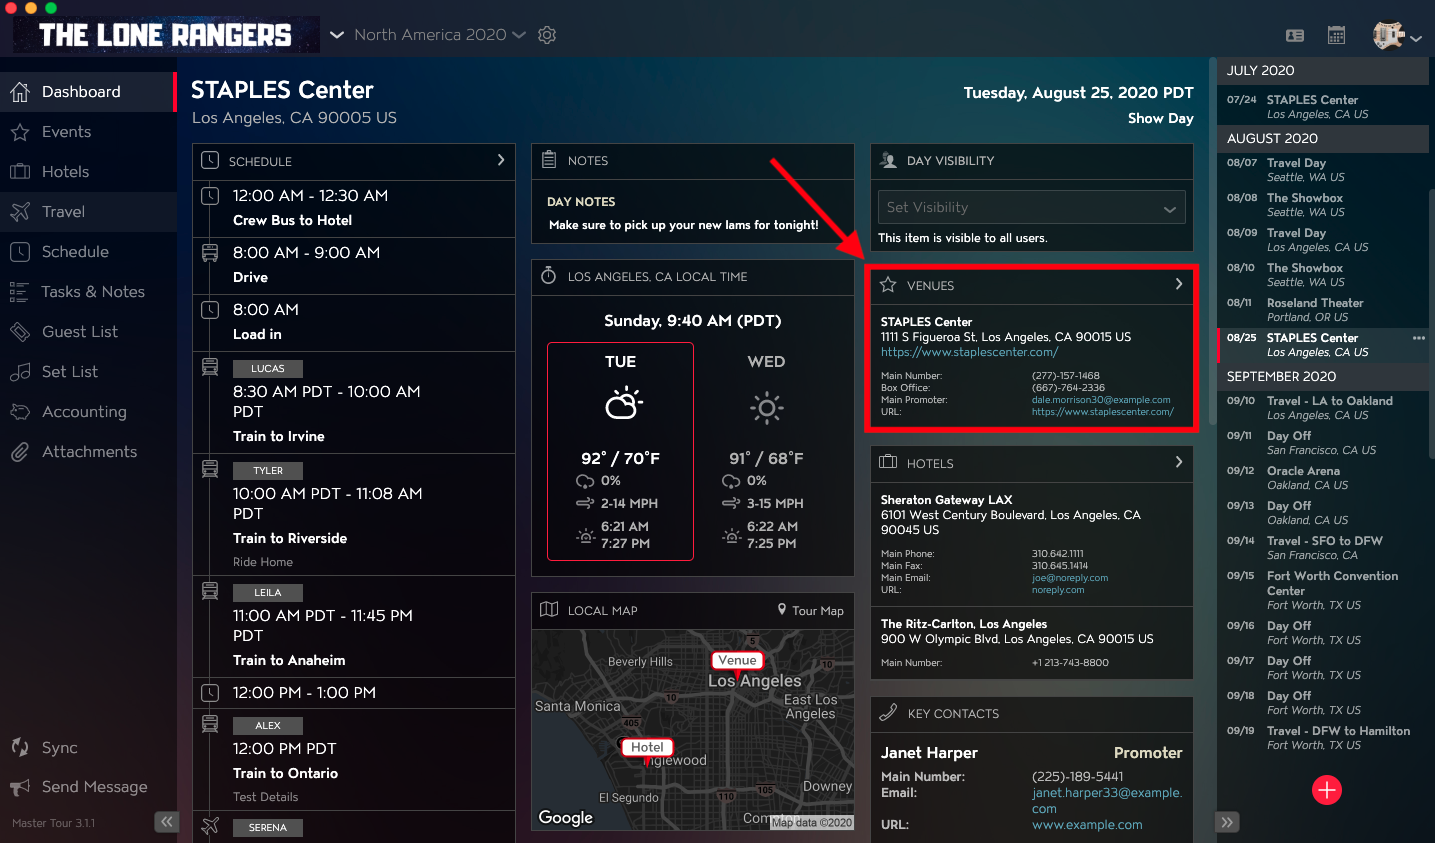Select 08/08 The Showbox event
The image size is (1435, 843).
coord(1323,205)
